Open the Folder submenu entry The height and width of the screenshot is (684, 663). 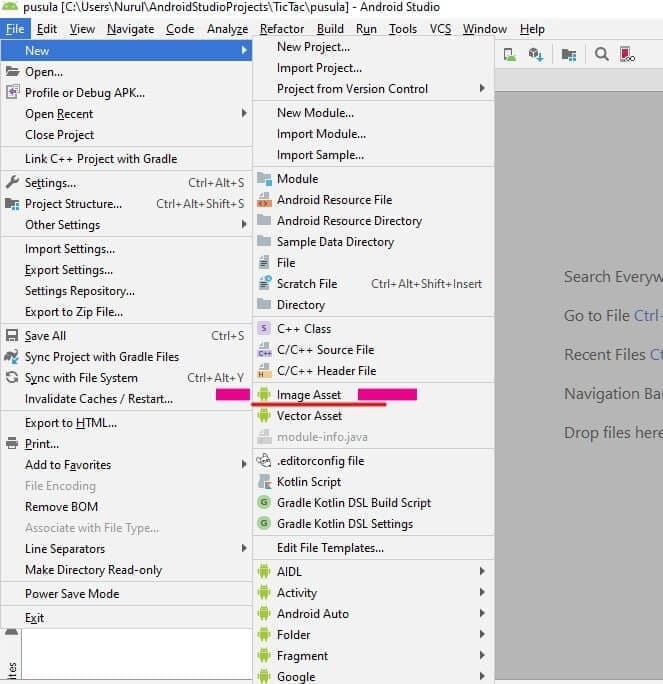pos(374,634)
